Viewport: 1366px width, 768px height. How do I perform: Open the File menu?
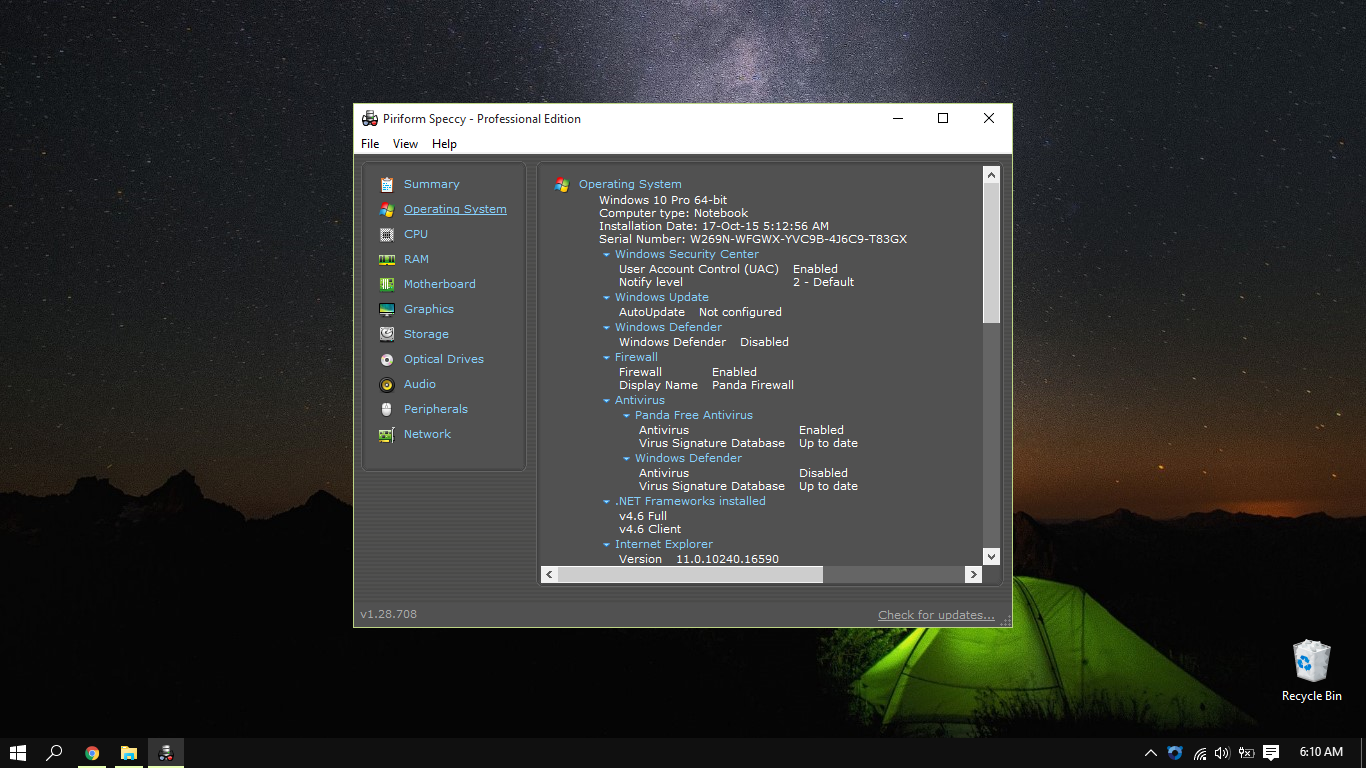tap(370, 144)
